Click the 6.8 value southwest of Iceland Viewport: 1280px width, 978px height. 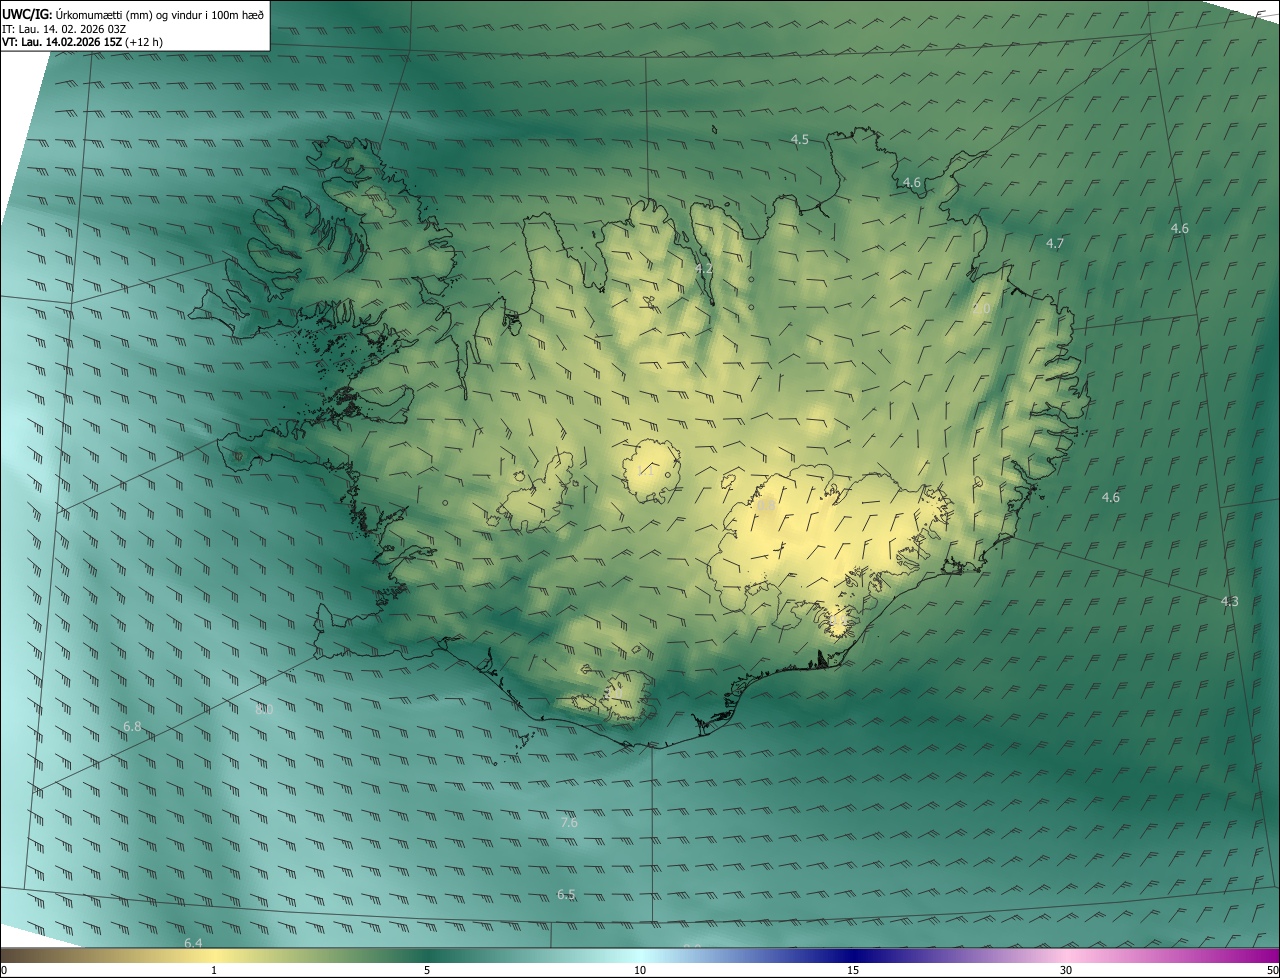coord(132,726)
